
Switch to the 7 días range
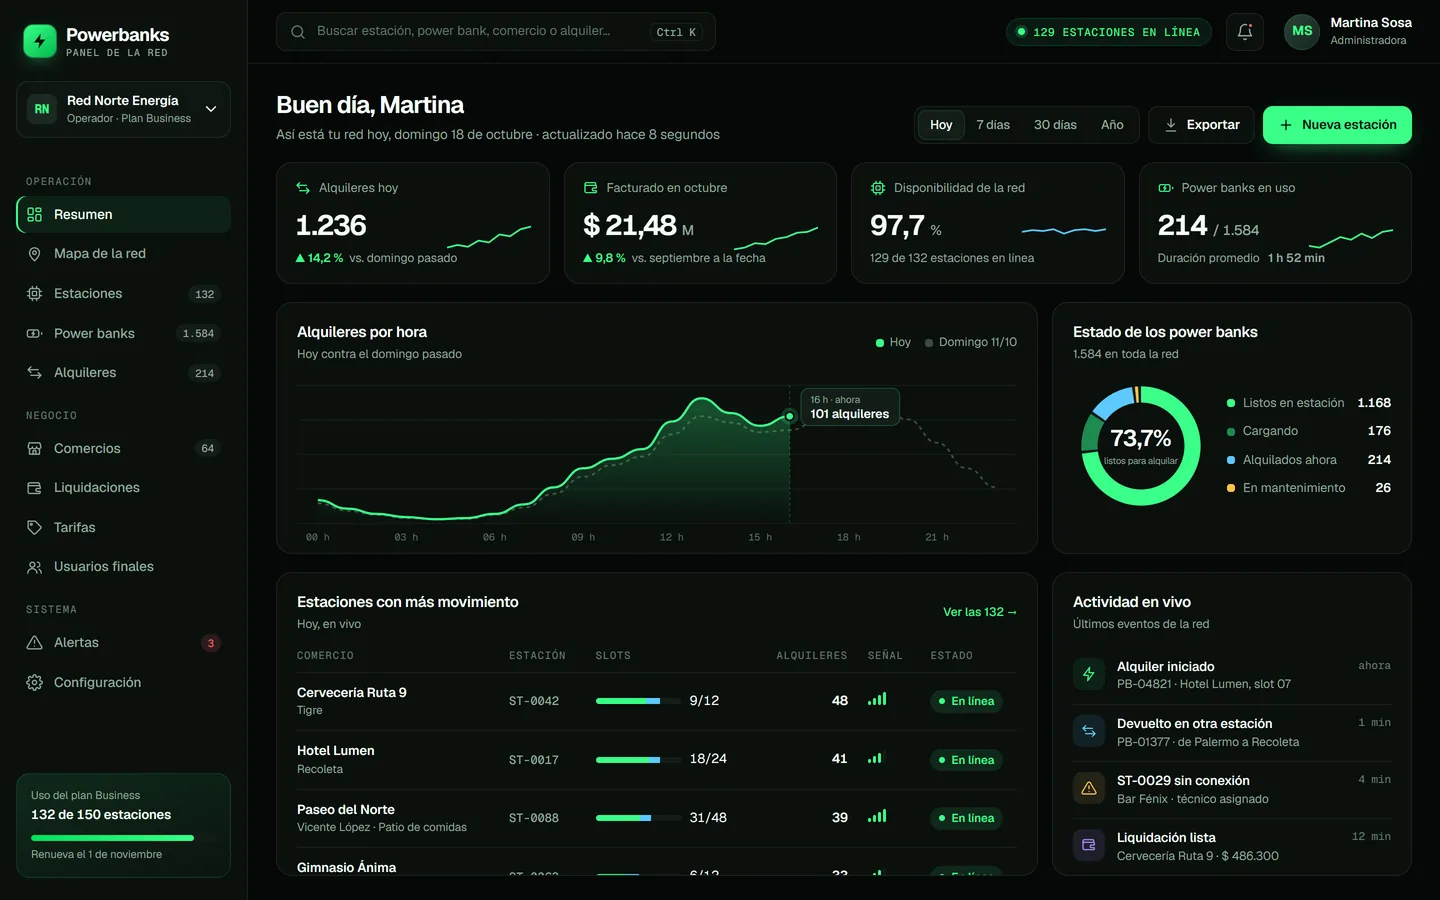[993, 125]
